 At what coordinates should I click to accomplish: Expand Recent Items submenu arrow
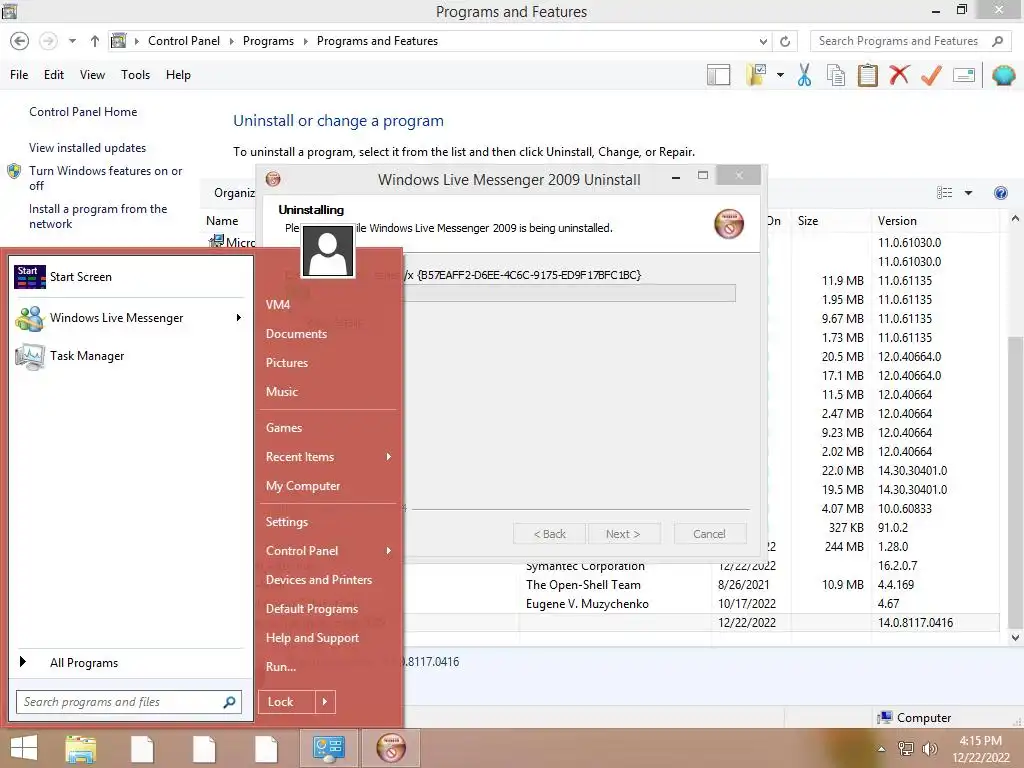(389, 457)
